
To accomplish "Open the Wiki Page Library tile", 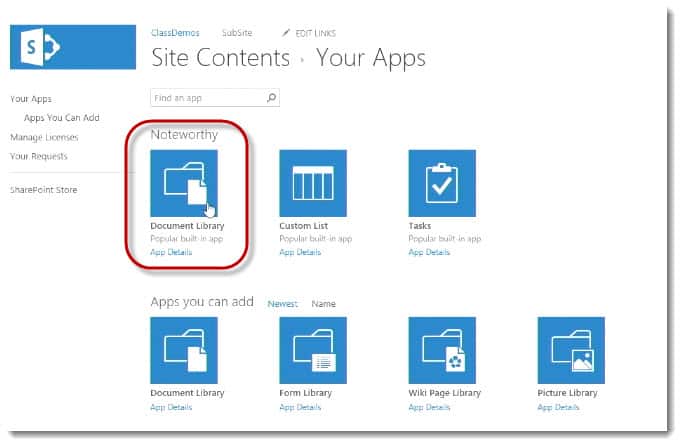I will (x=442, y=350).
